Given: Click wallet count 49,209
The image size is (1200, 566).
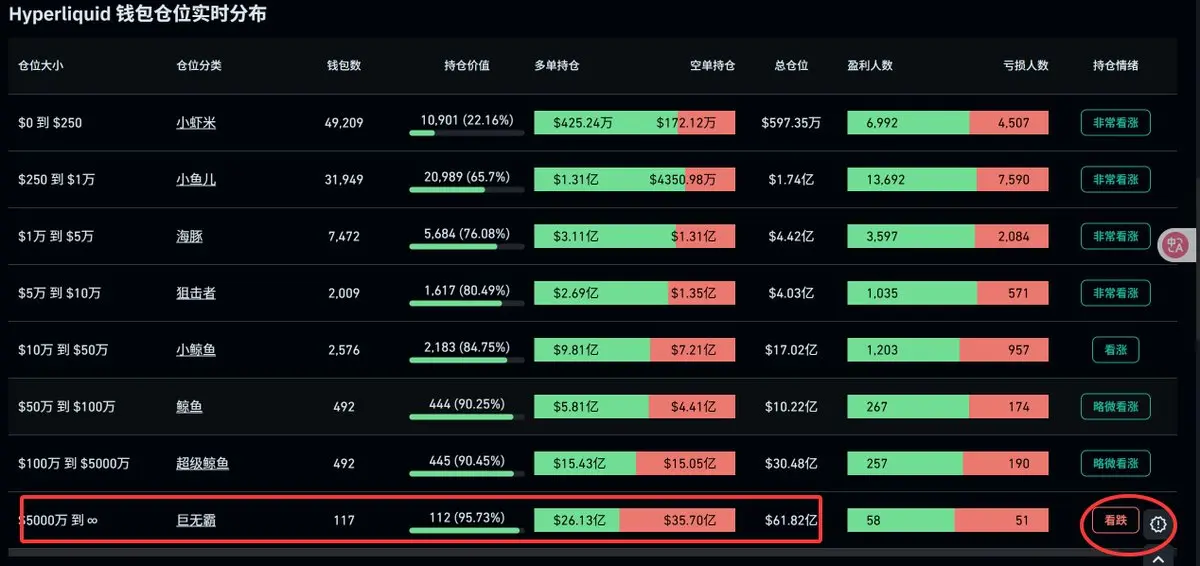Looking at the screenshot, I should [344, 123].
